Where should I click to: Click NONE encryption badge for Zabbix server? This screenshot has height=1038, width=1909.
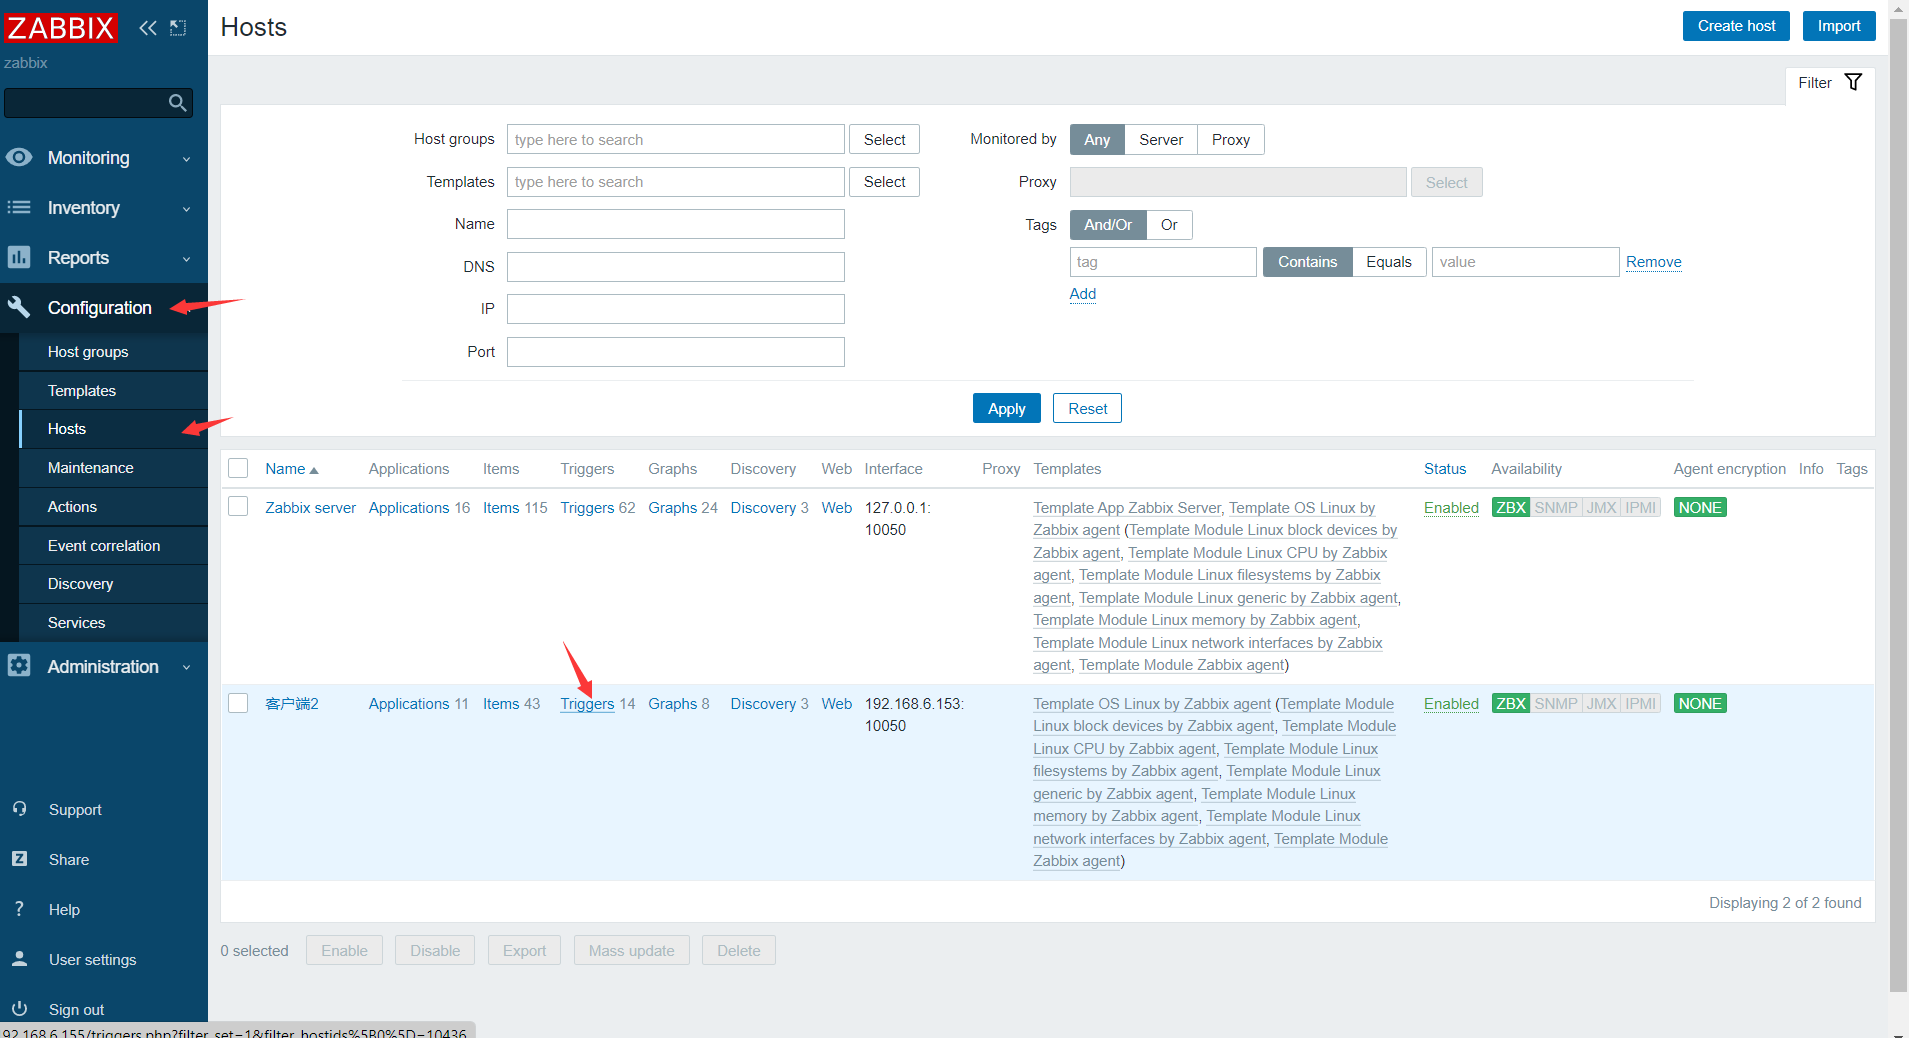pyautogui.click(x=1700, y=508)
